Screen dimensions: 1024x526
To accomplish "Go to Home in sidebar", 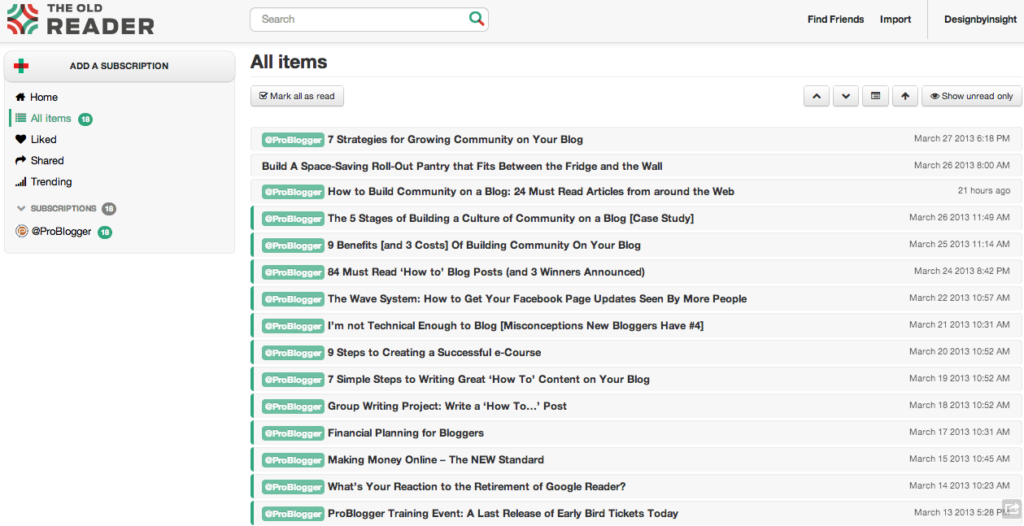I will (44, 97).
